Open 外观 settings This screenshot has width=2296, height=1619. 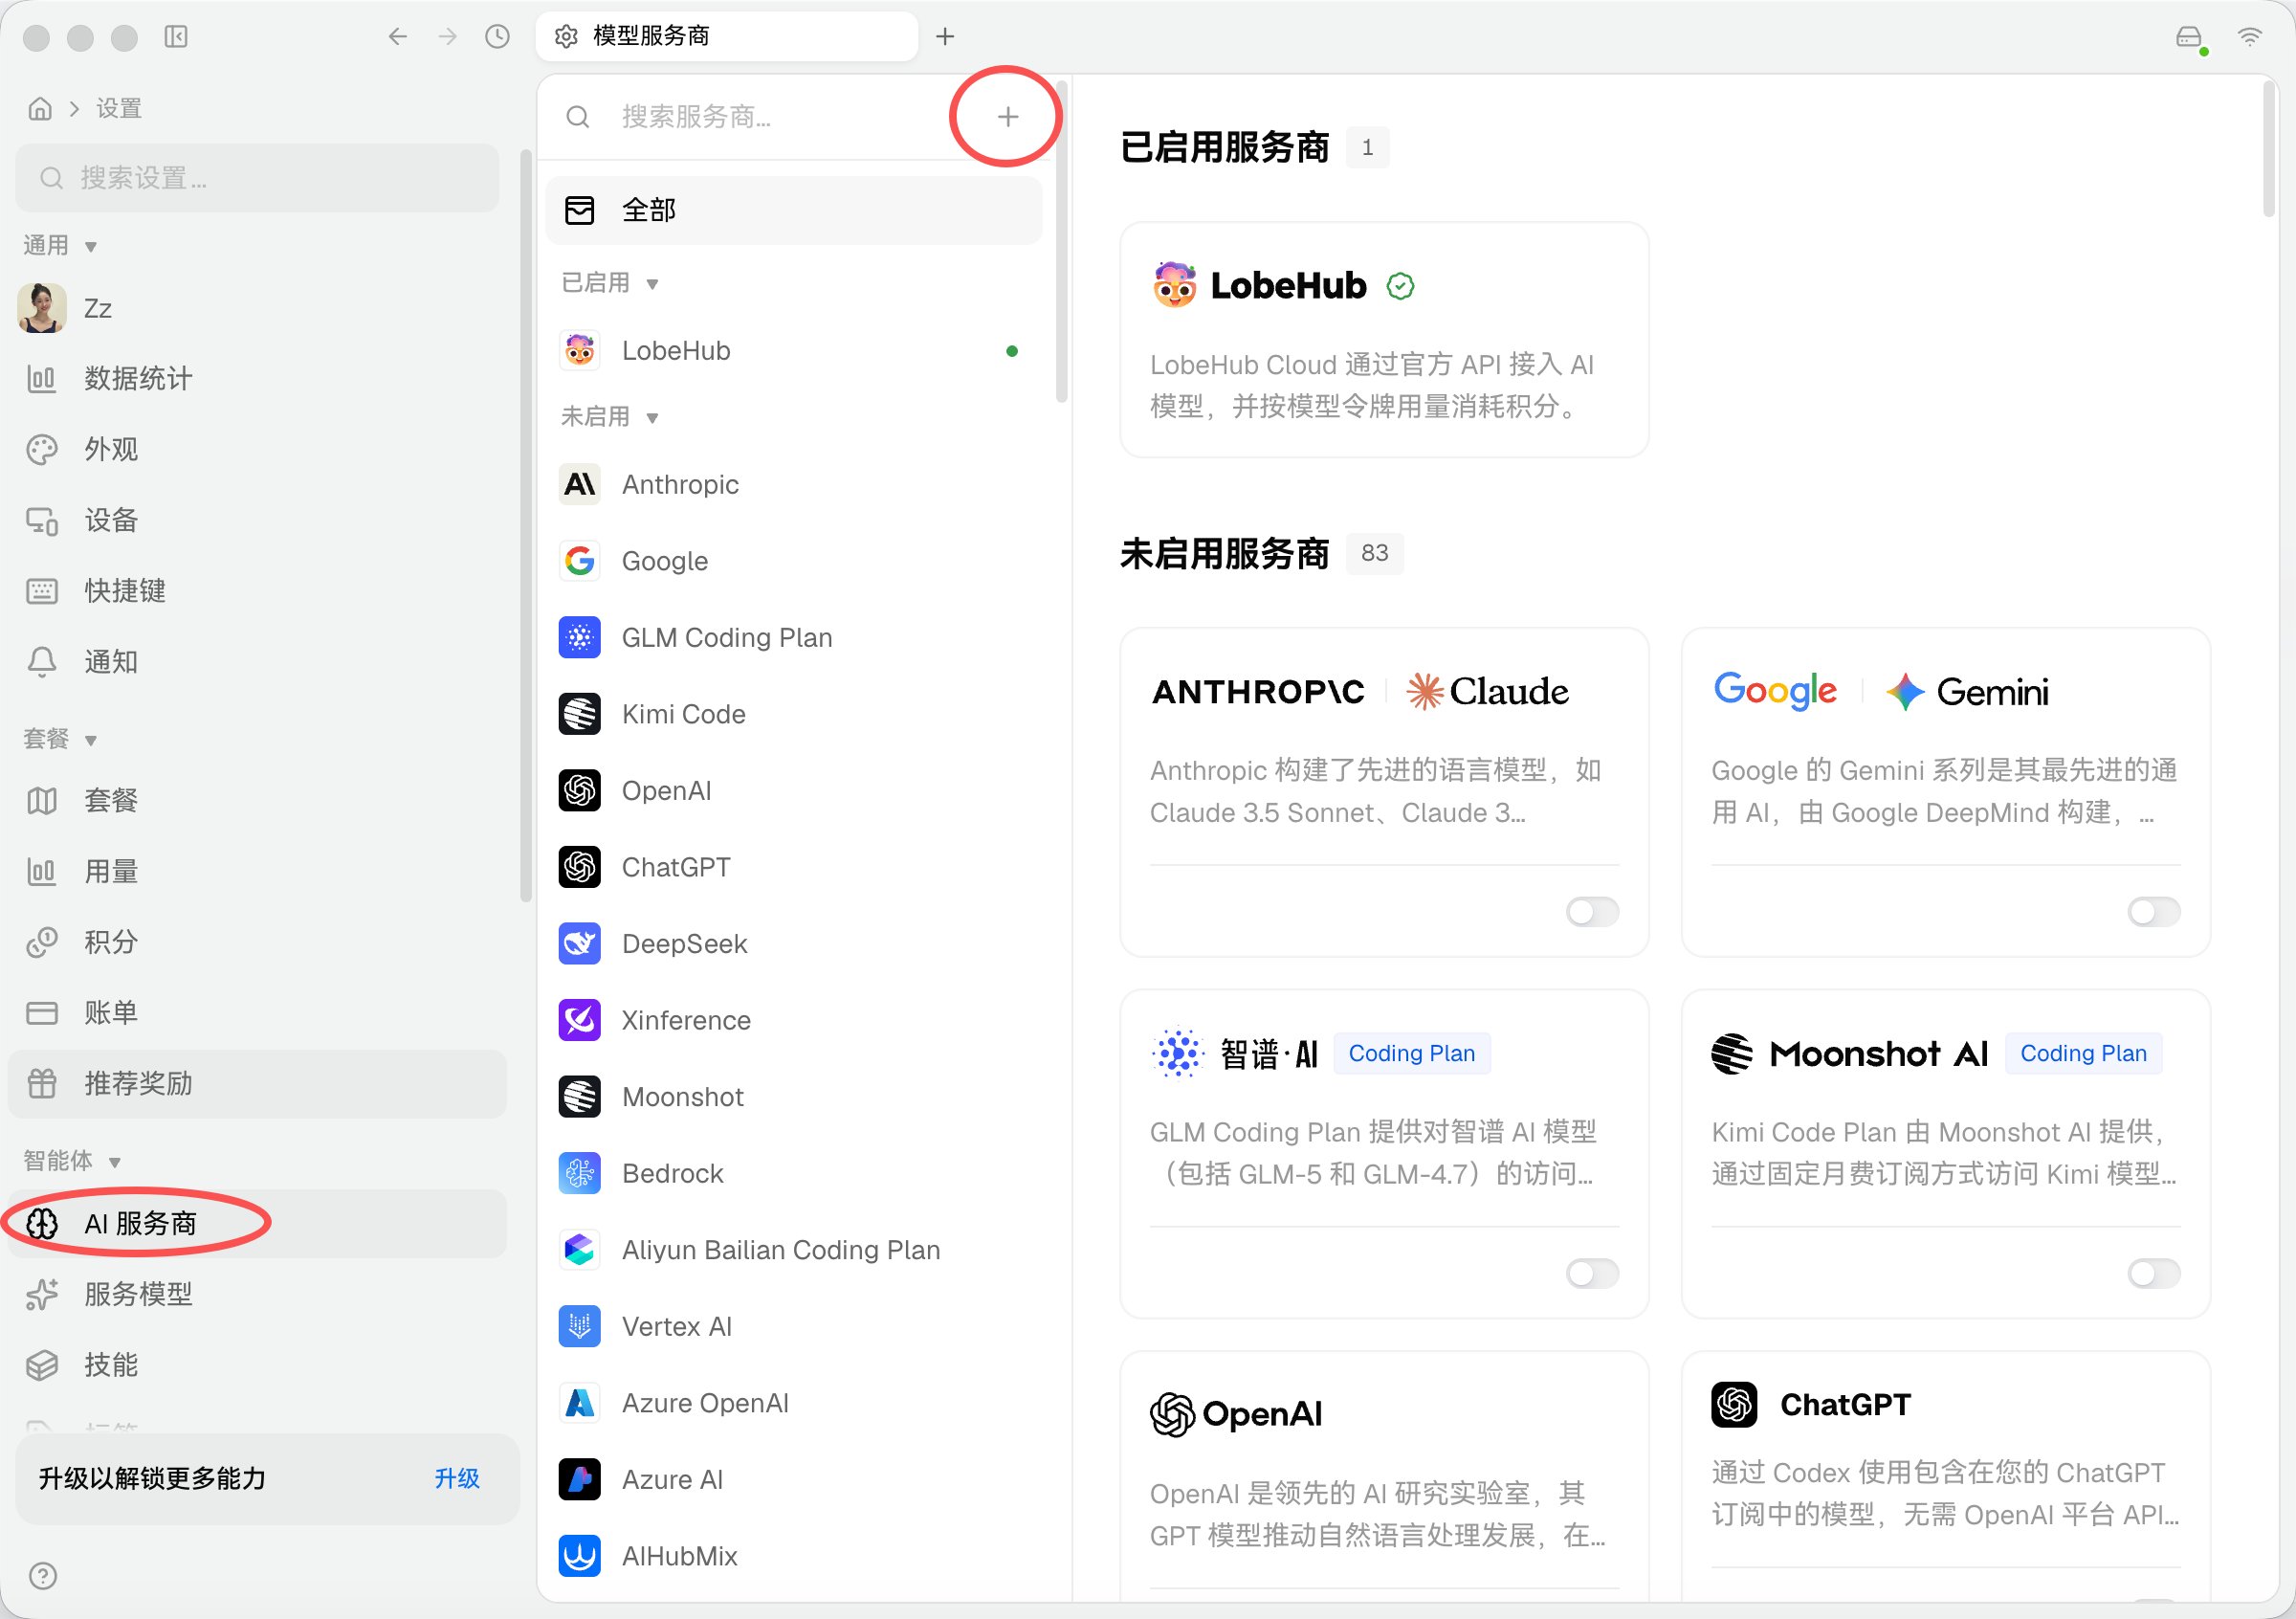pyautogui.click(x=257, y=449)
